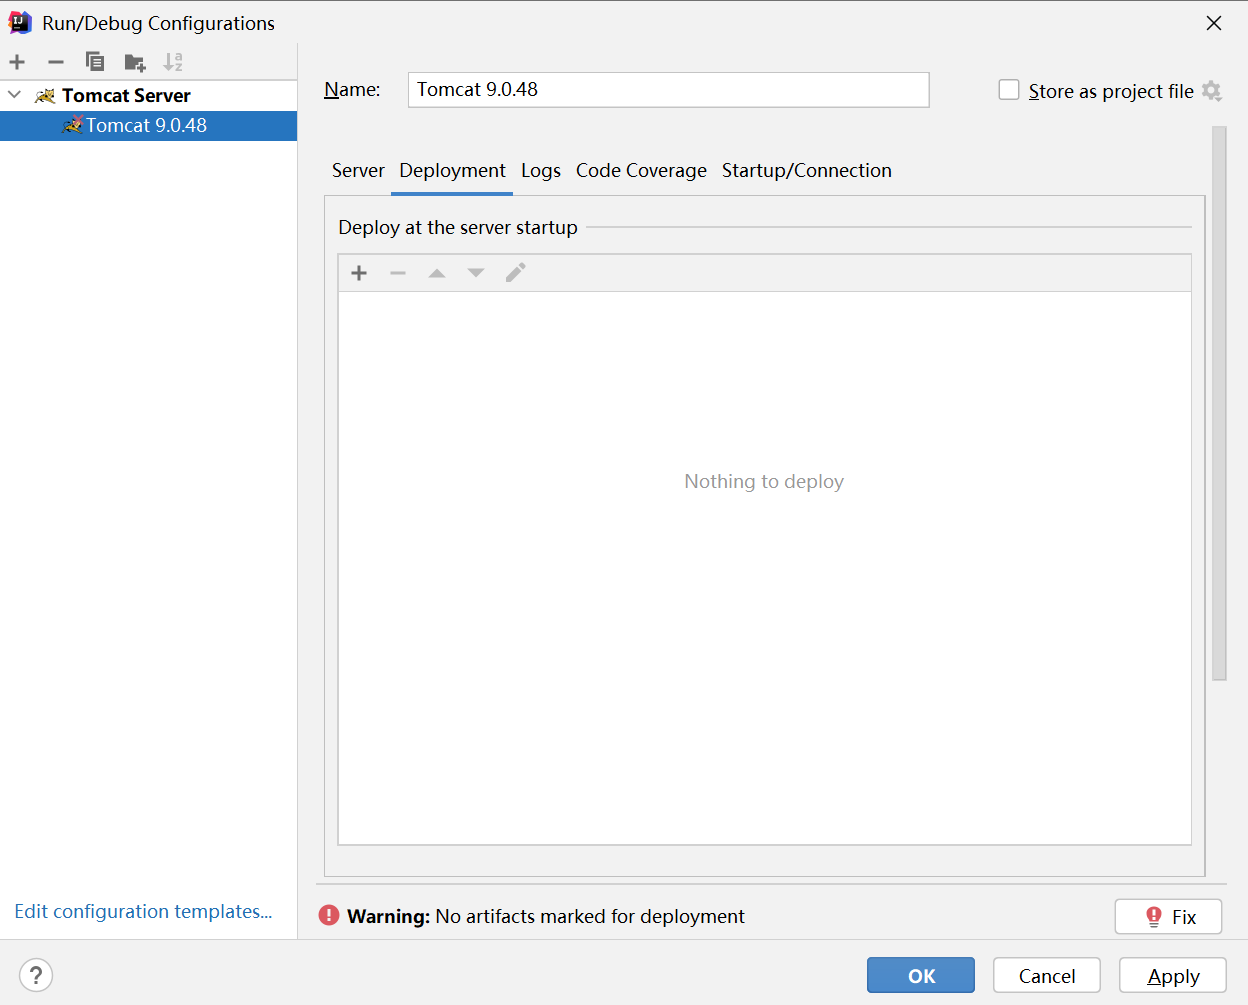1248x1005 pixels.
Task: Select Tomcat 9.0.48 configuration entry
Action: [x=148, y=126]
